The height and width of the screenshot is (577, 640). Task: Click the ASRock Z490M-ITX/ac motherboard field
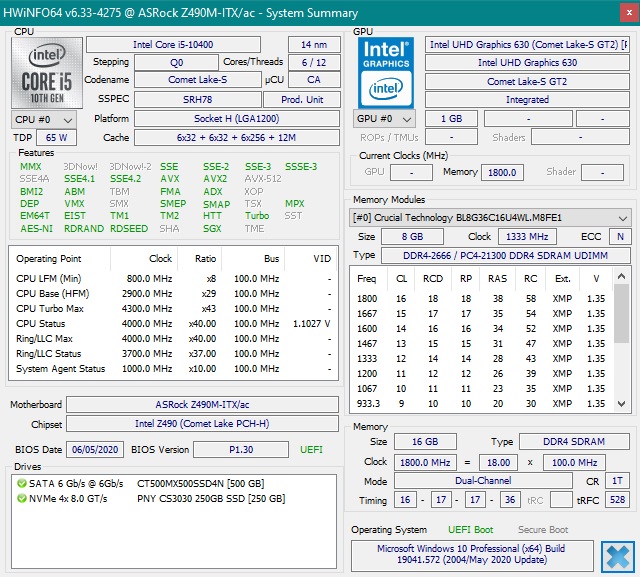203,405
